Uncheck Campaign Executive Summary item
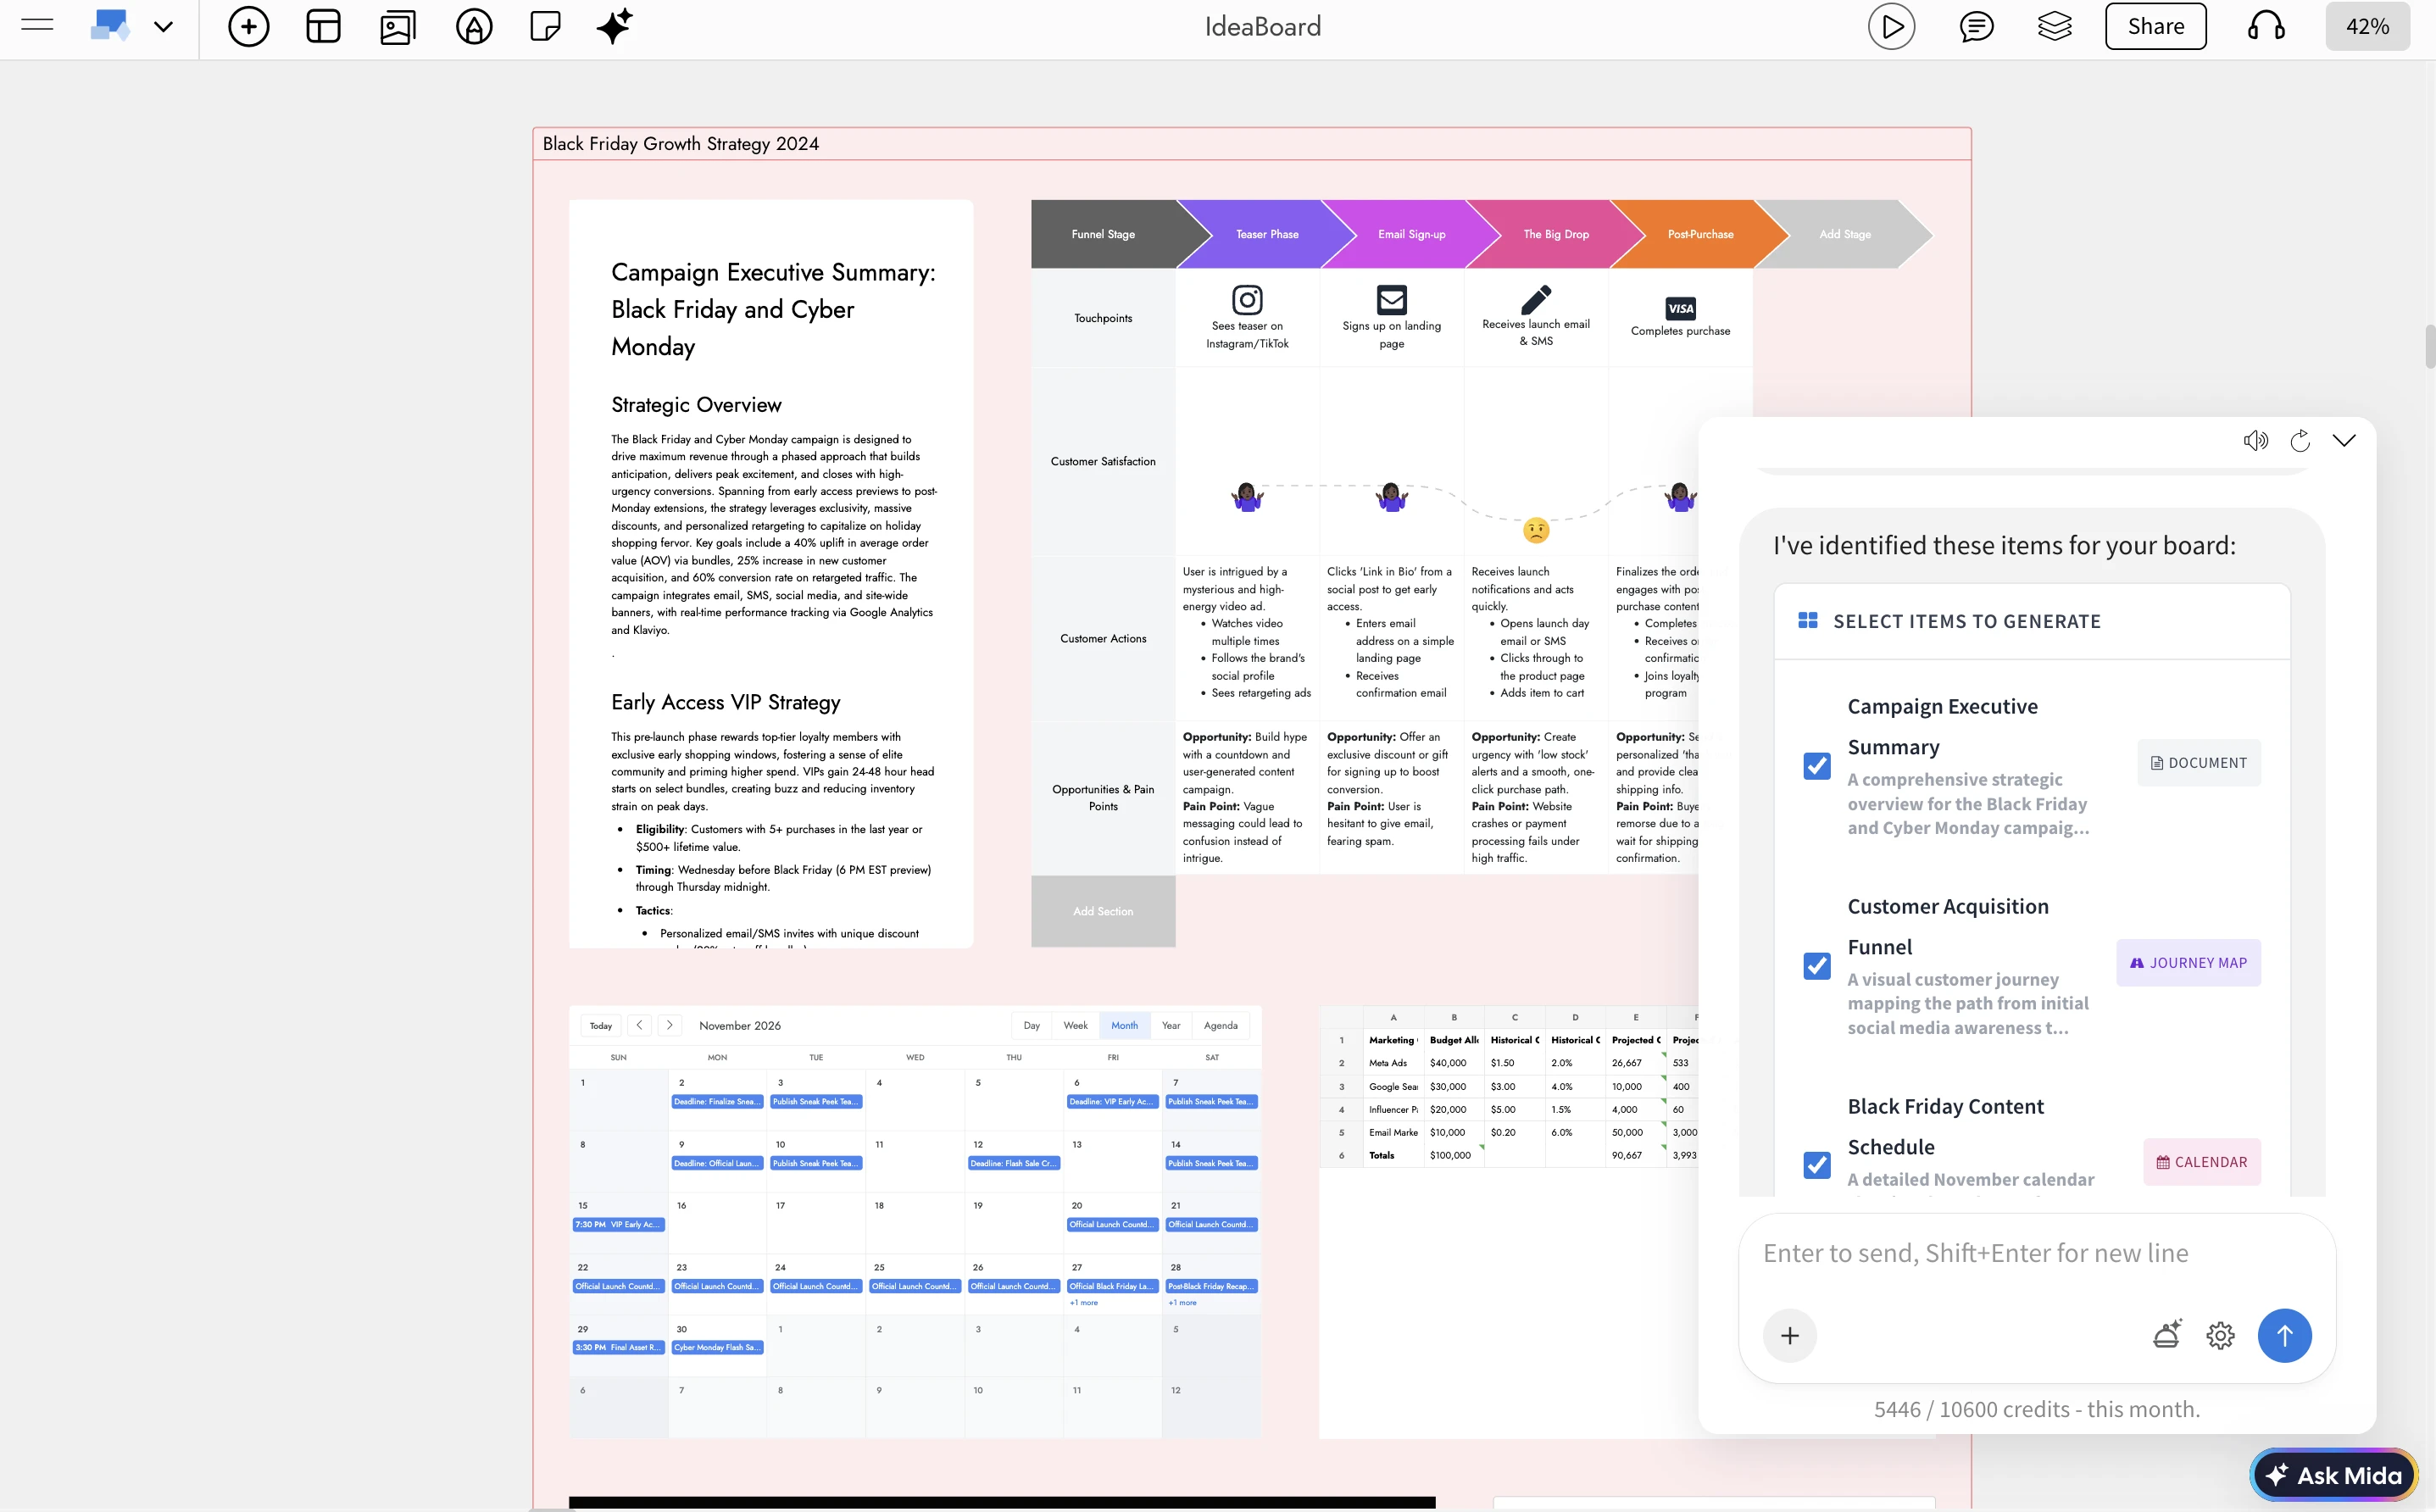The width and height of the screenshot is (2436, 1512). 1817,766
